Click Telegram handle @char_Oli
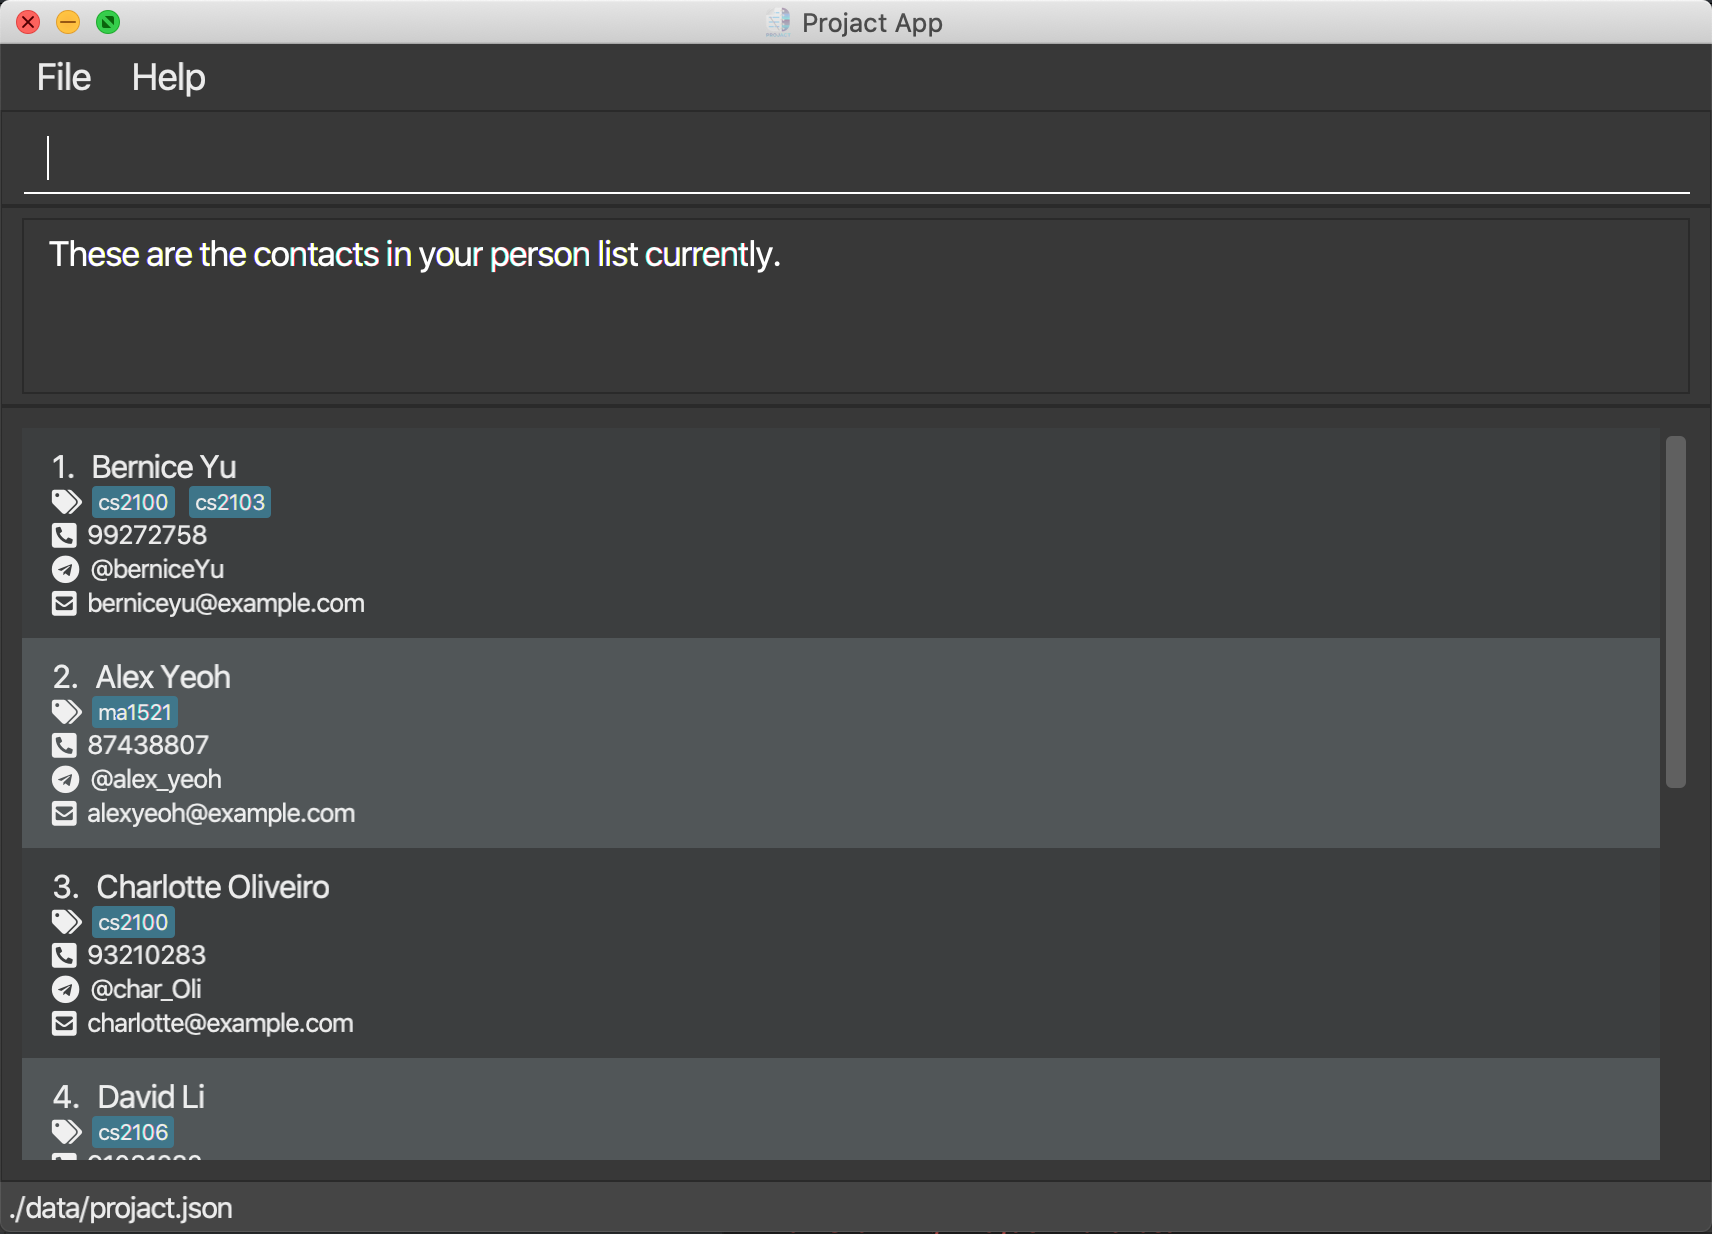This screenshot has height=1234, width=1712. coord(146,989)
